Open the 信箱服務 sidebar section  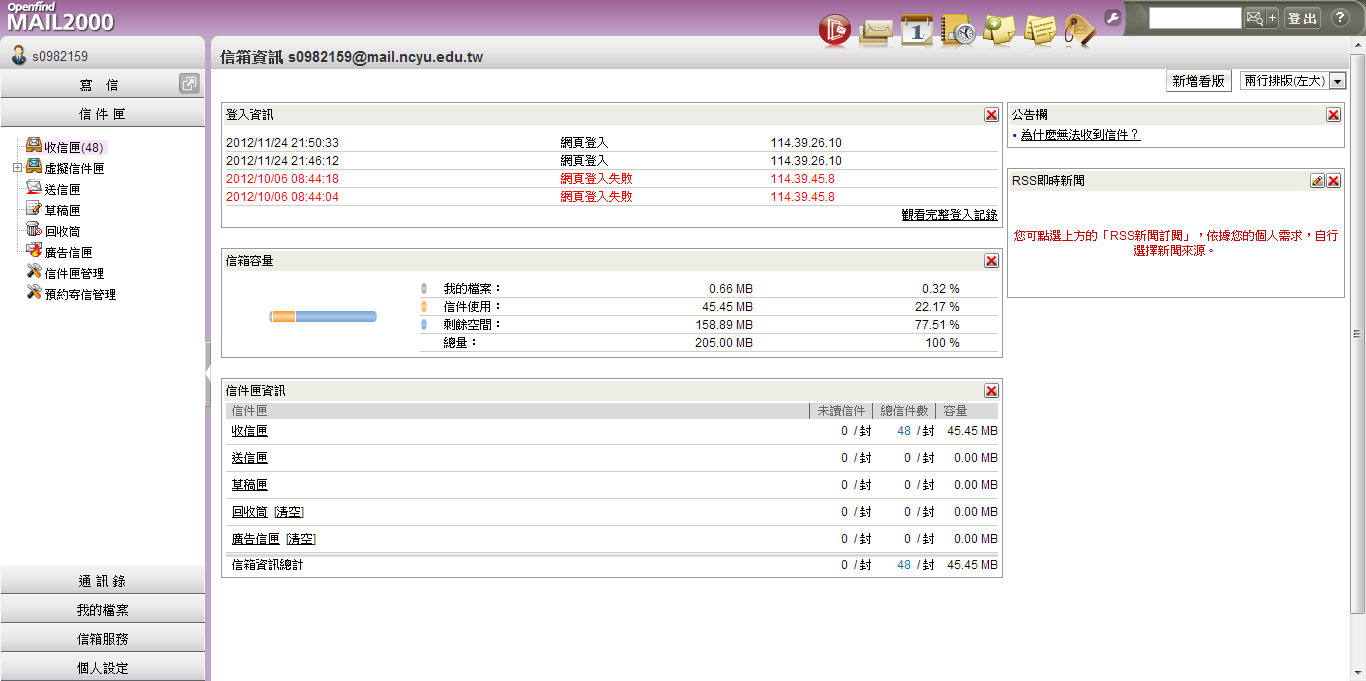pos(102,639)
